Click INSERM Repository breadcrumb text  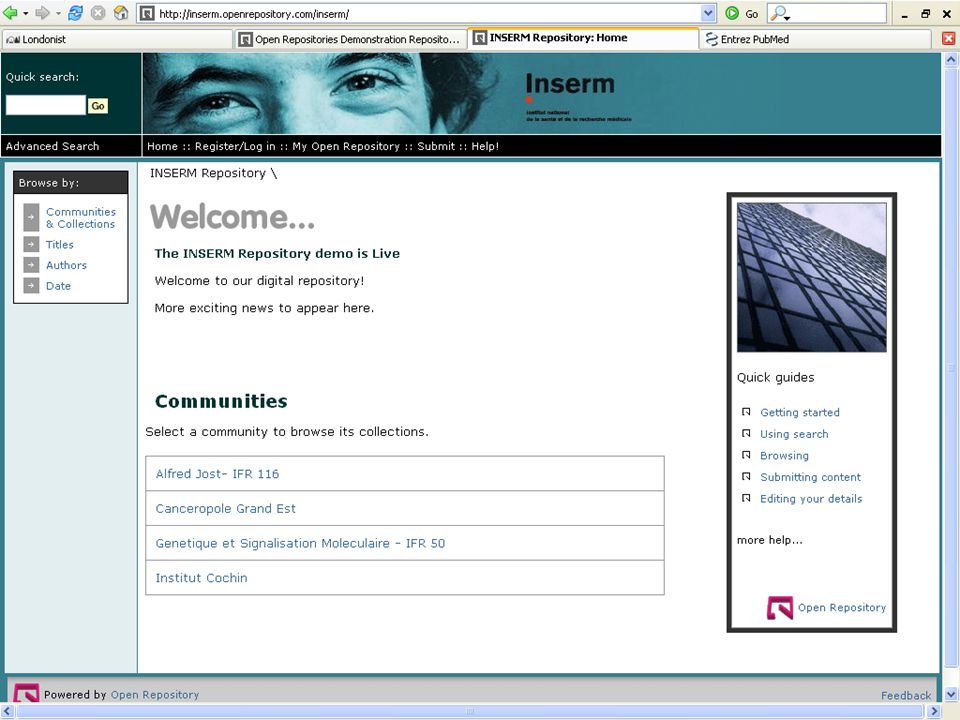tap(208, 173)
